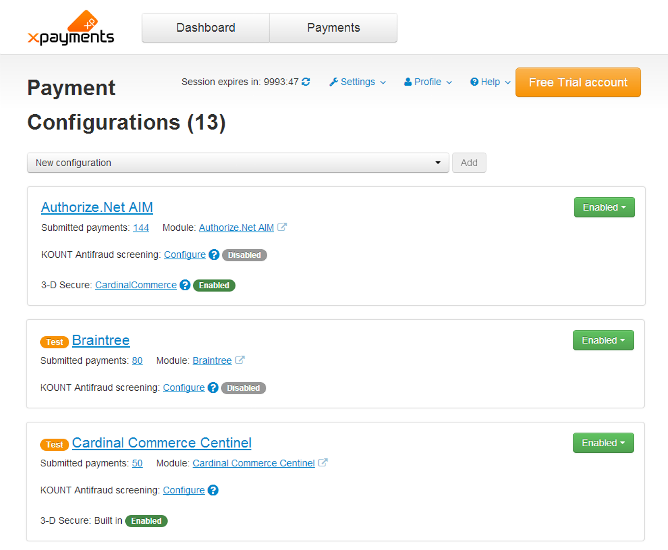Show 3-D Secure CardinalCommerce help icon
Screen dimensions: 668x550
tap(184, 285)
